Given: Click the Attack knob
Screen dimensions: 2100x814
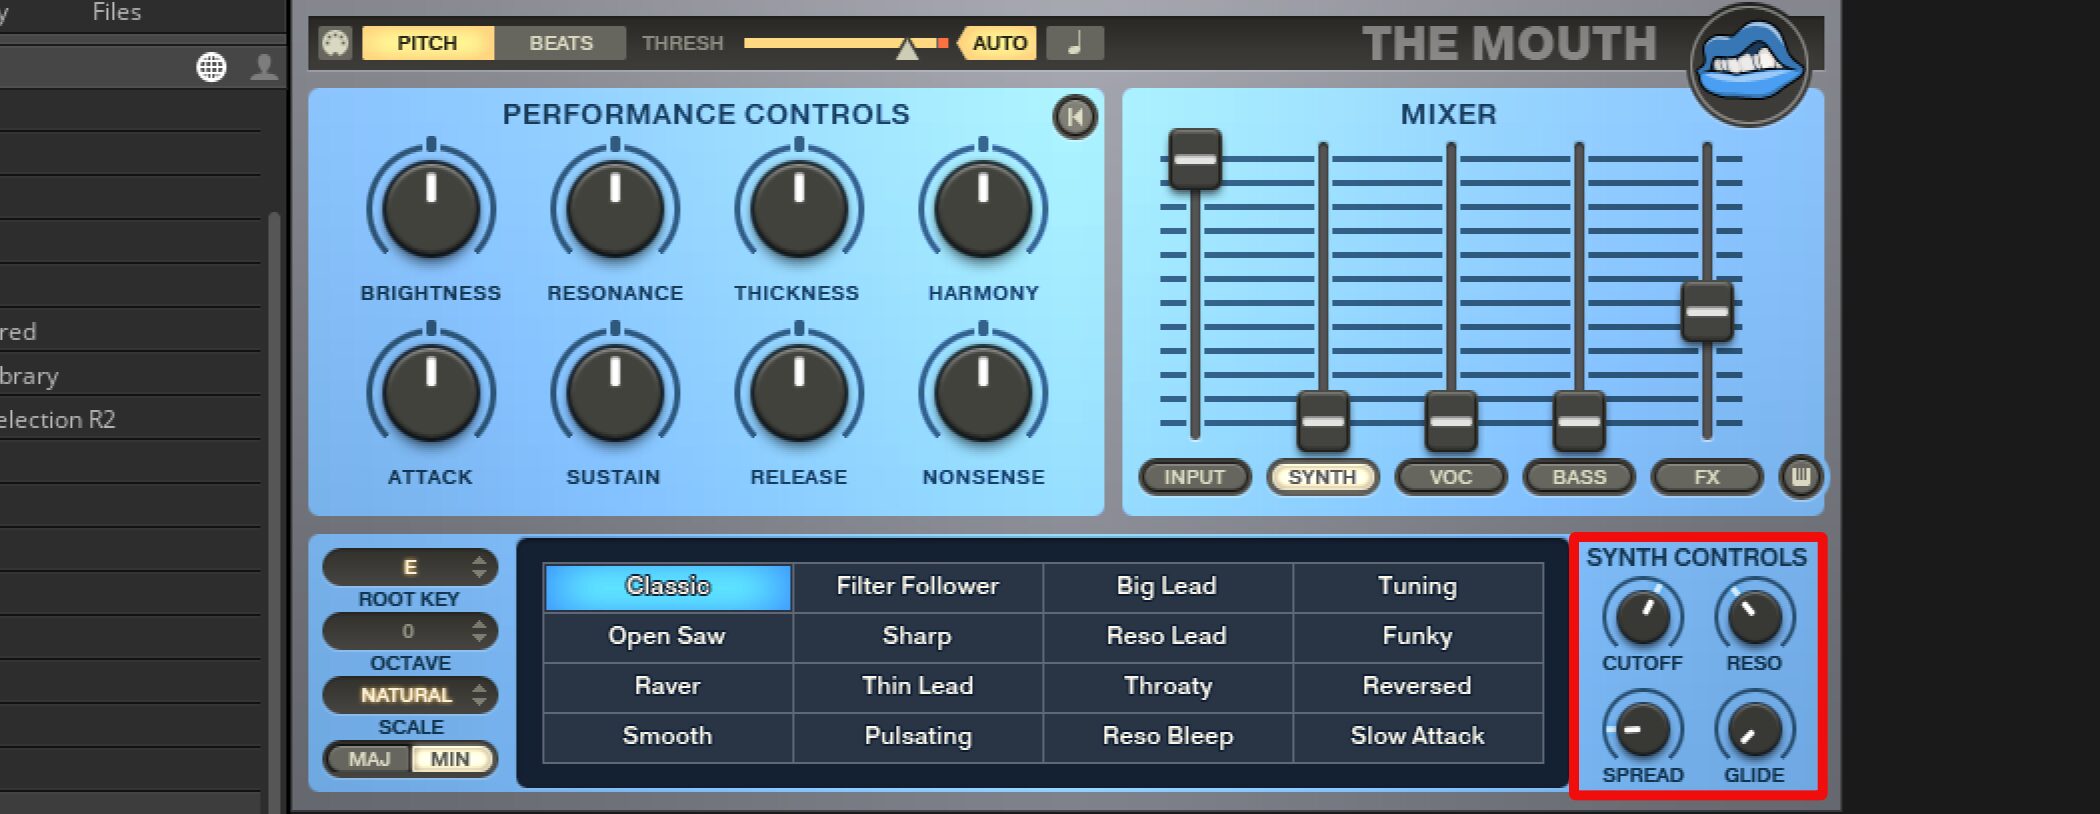Looking at the screenshot, I should click(431, 393).
